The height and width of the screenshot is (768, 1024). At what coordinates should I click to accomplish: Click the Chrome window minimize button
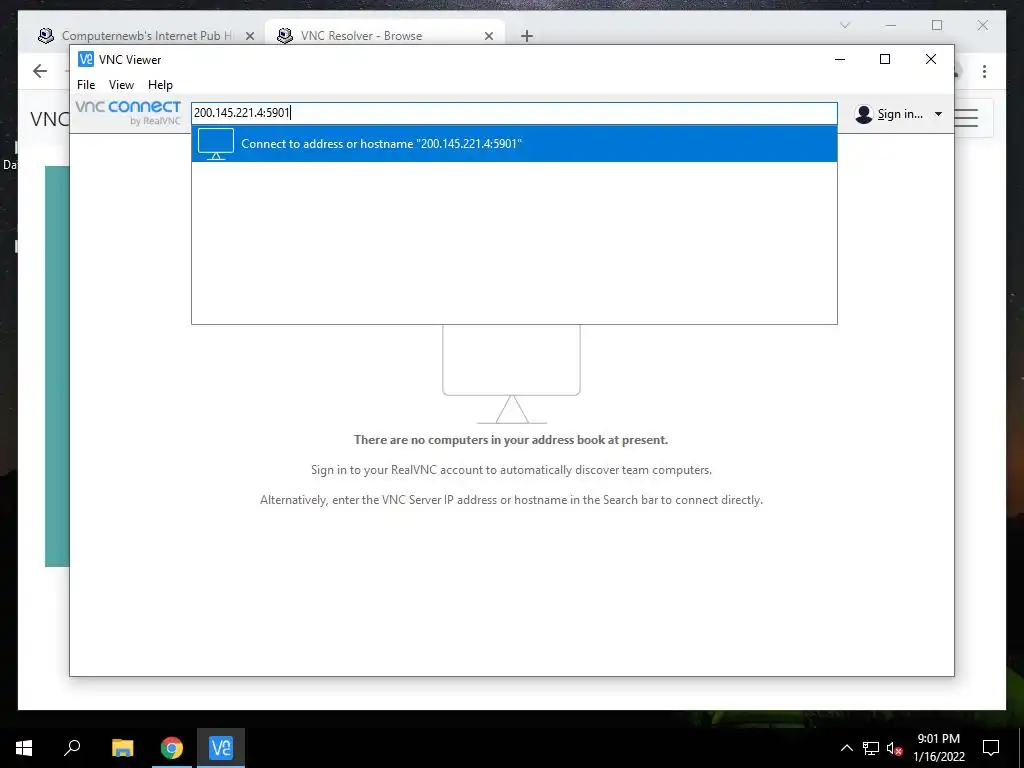coord(891,25)
